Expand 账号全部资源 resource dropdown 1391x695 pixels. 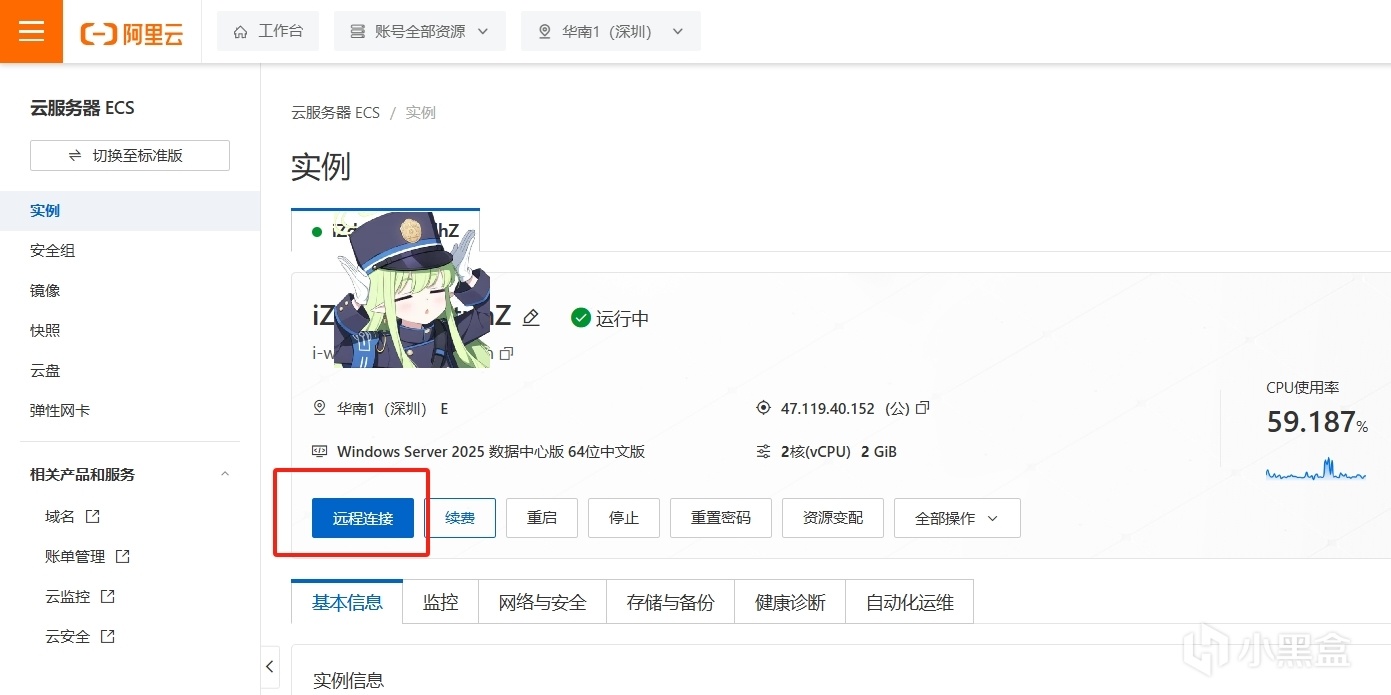tap(420, 31)
